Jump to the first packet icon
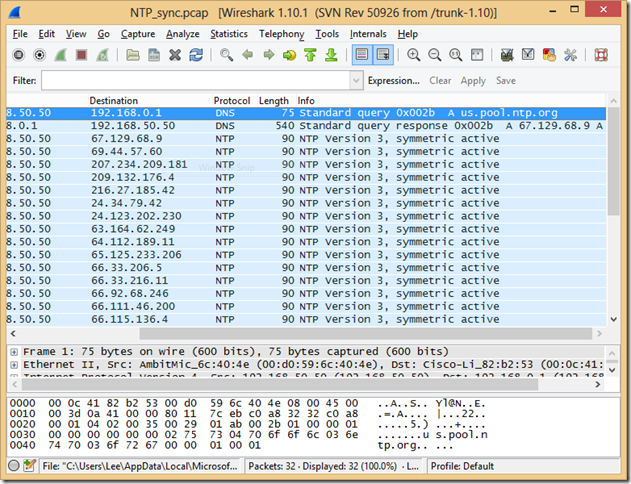This screenshot has width=631, height=484. 310,55
